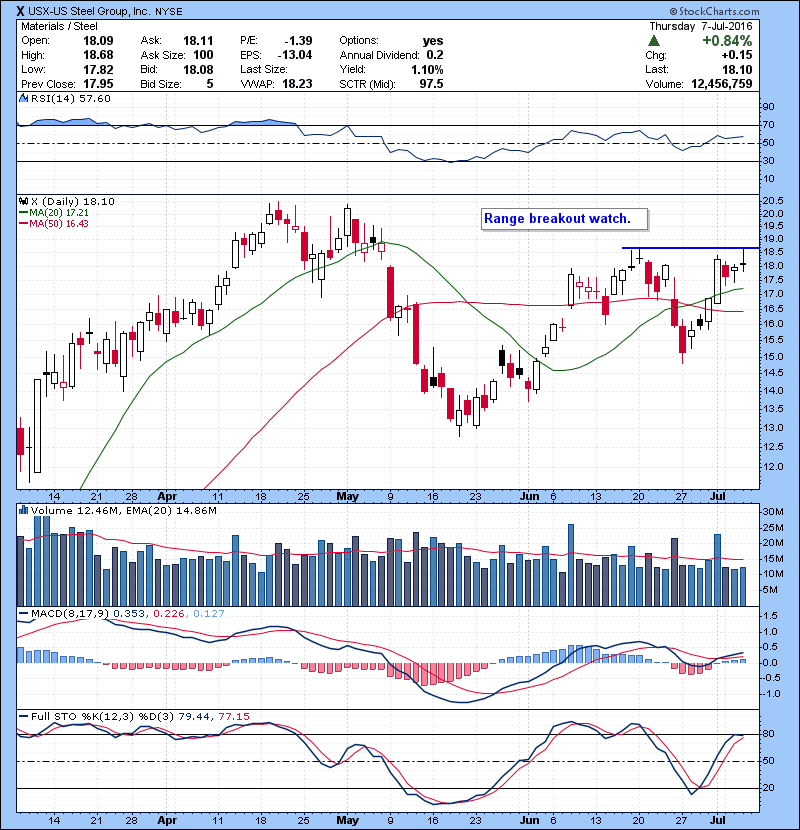
Task: Click the SCTR (Mid) value 97.5
Action: [432, 84]
